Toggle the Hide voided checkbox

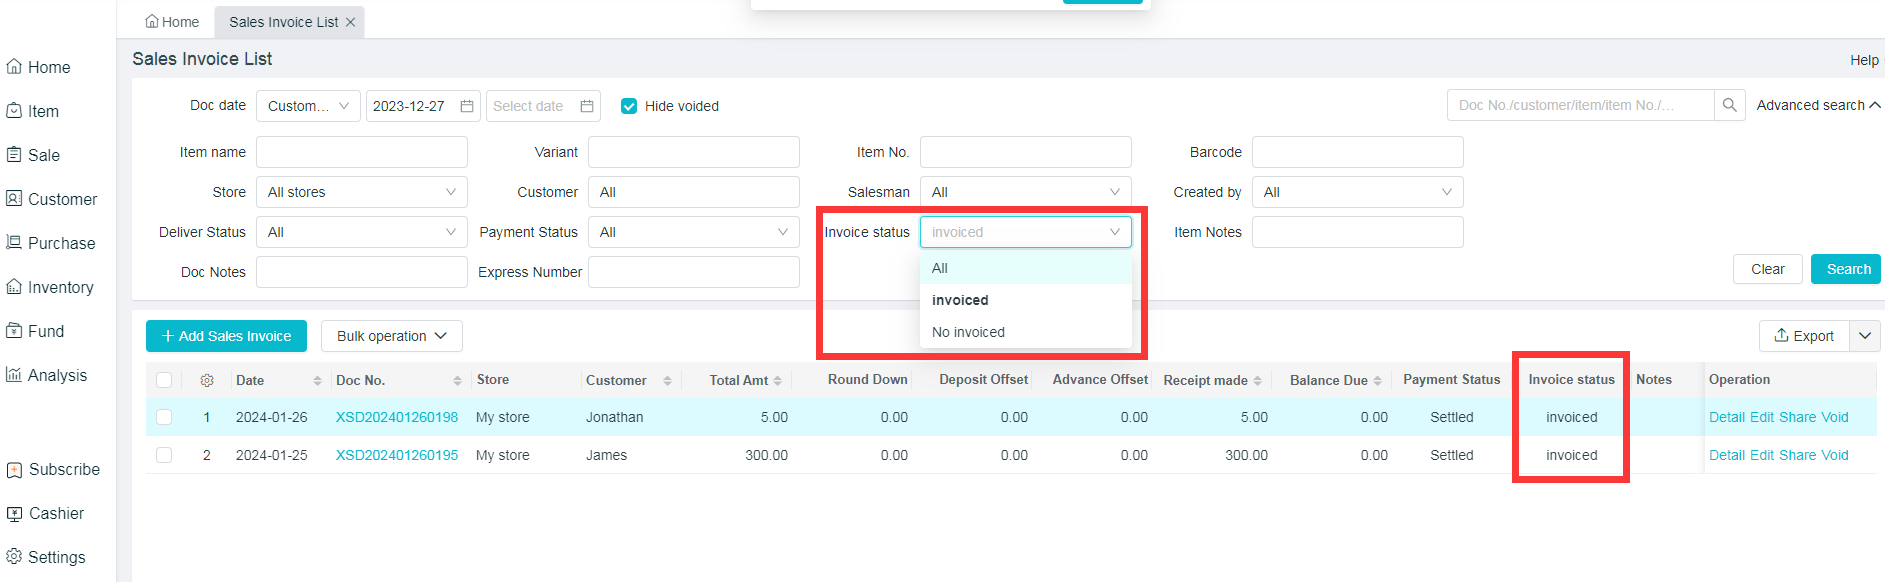point(629,106)
